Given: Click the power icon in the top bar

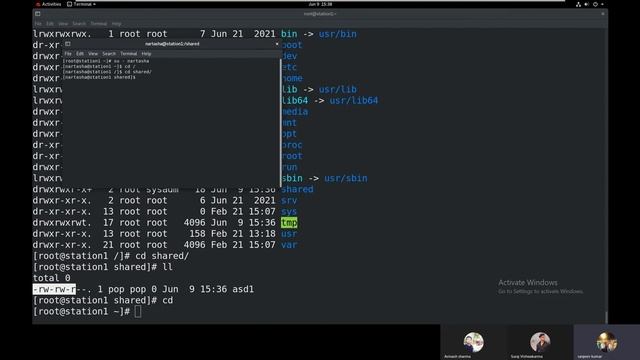Looking at the screenshot, I should (595, 4).
